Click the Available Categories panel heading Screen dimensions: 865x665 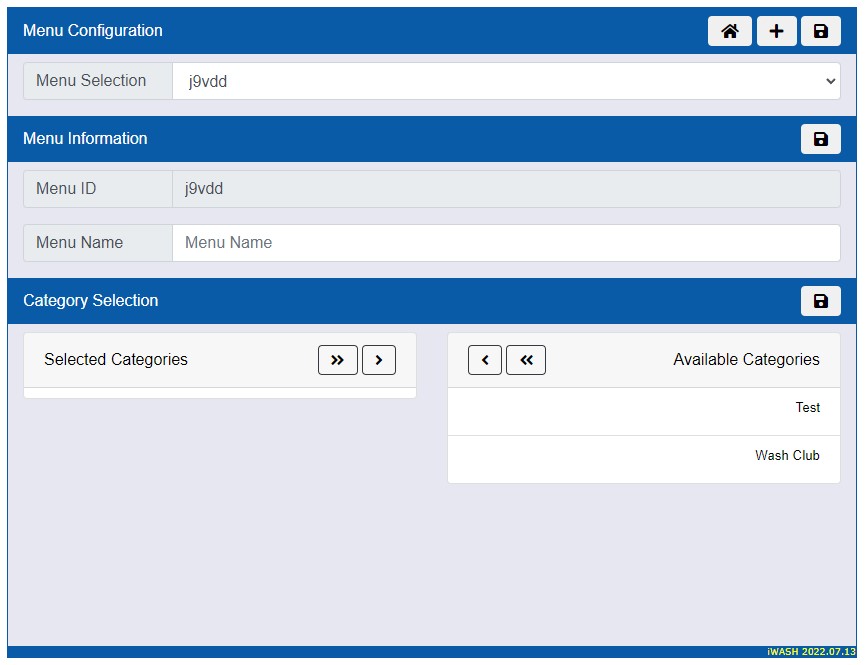coord(746,360)
